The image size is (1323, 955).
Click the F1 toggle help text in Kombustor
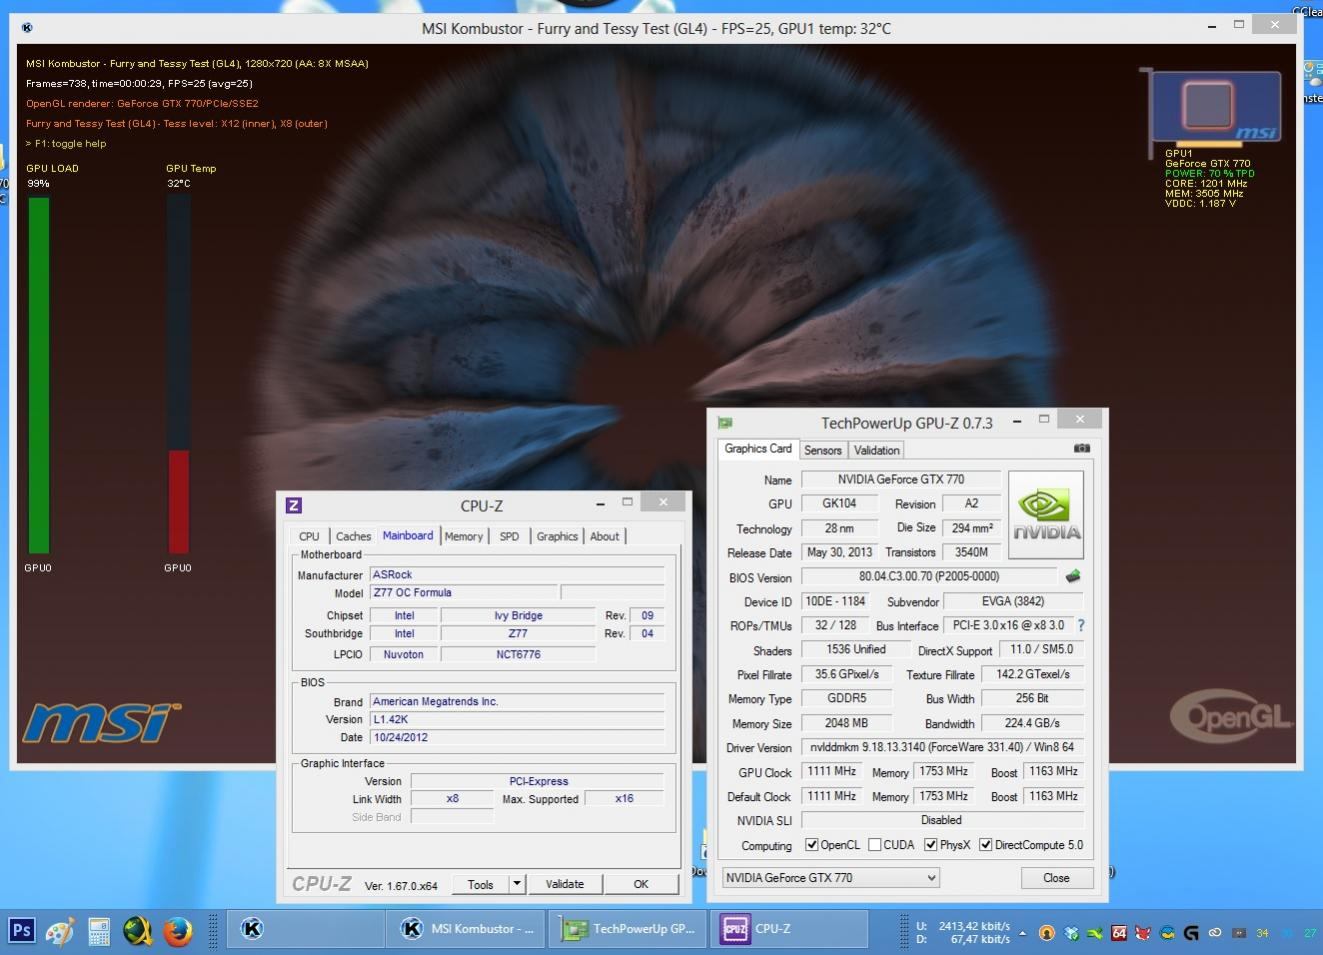66,143
